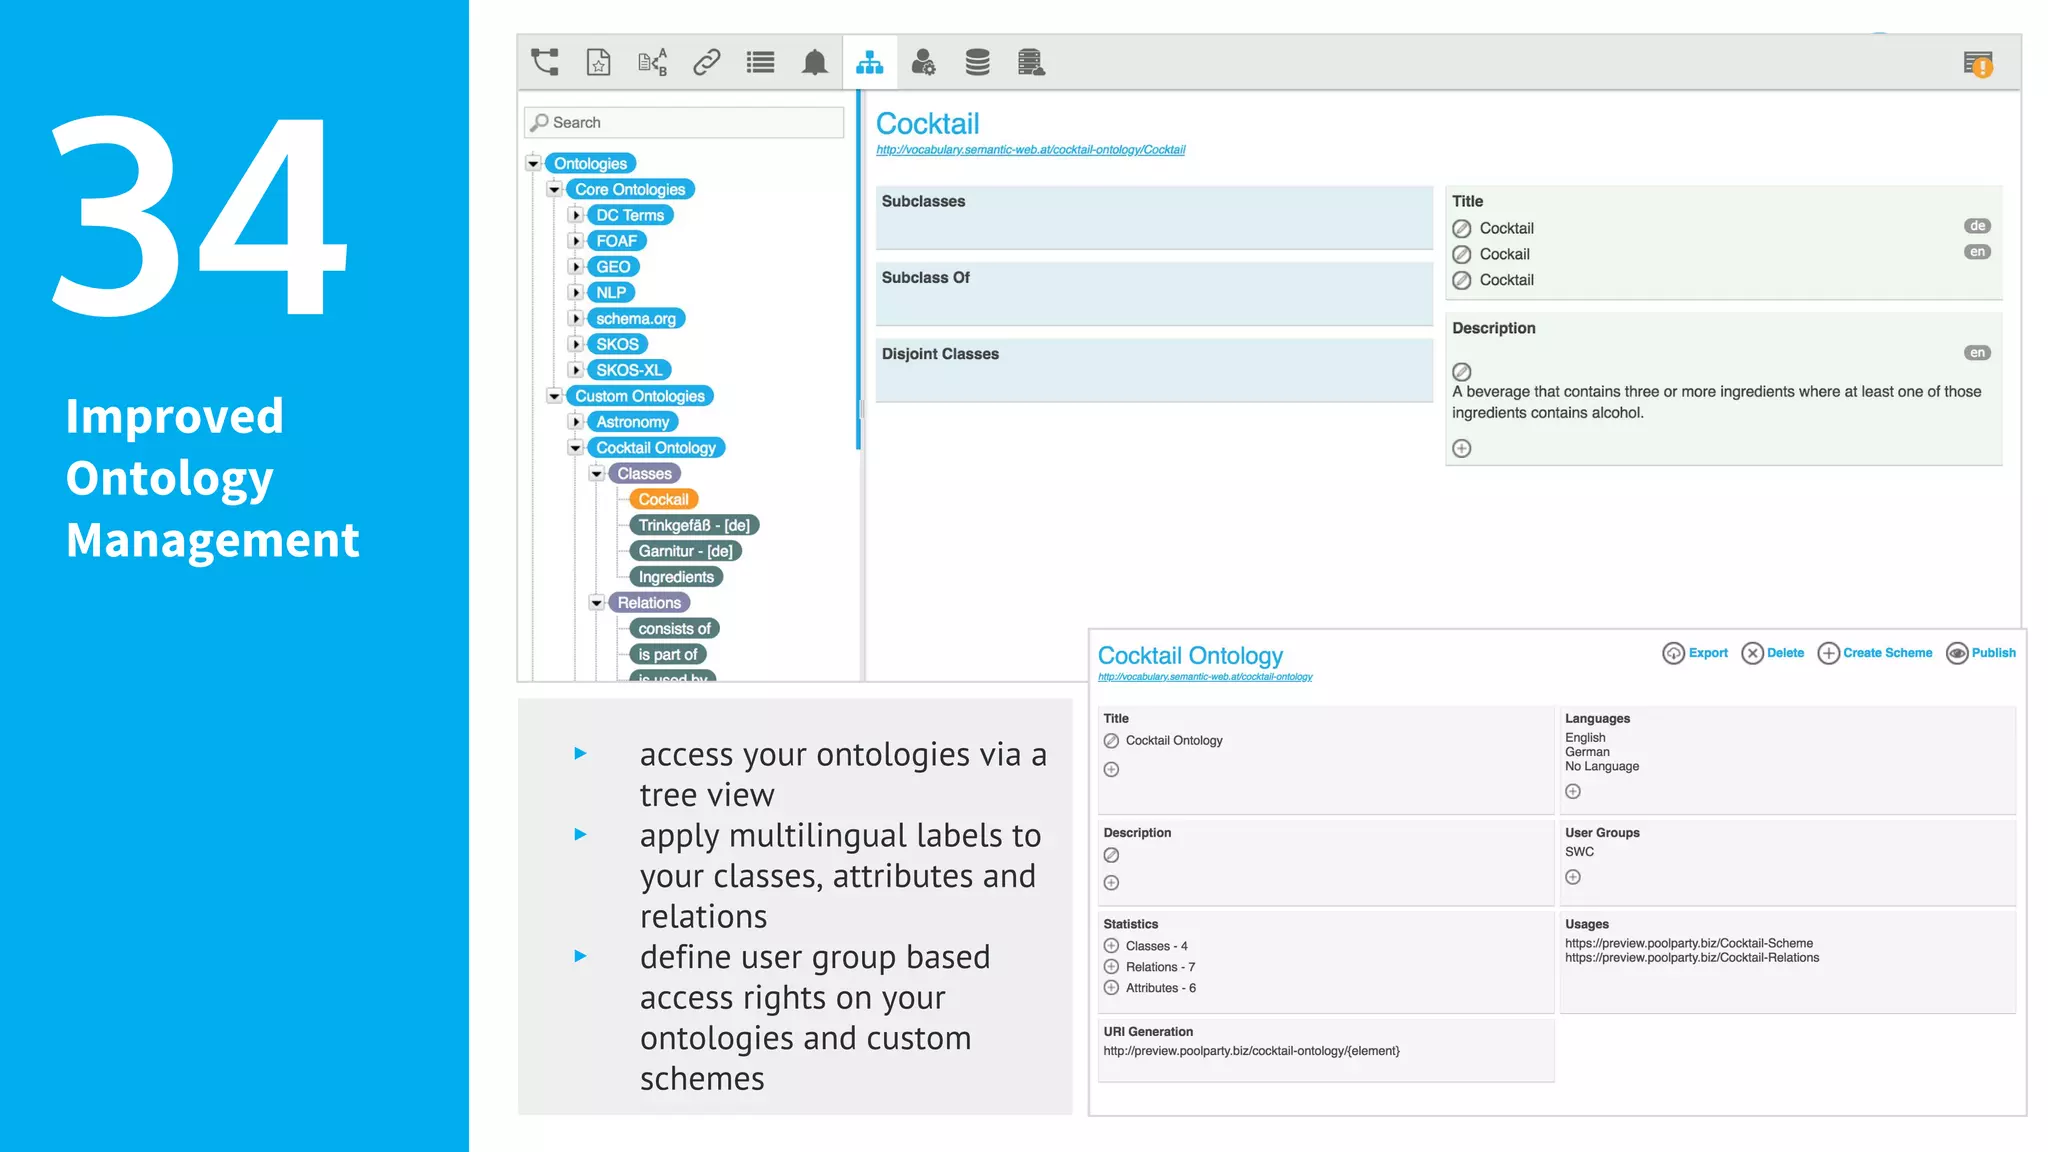The image size is (2048, 1152).
Task: Collapse the Cocktail Ontology tree node
Action: tap(576, 448)
